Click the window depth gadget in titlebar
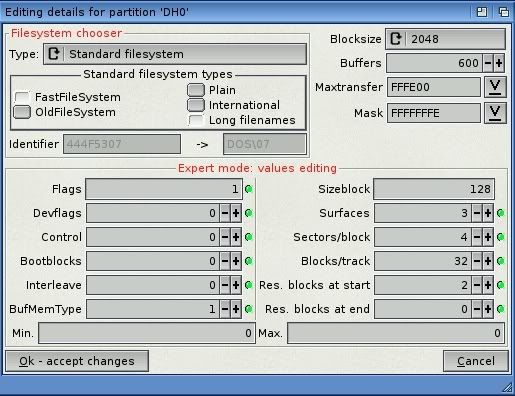The height and width of the screenshot is (396, 515). (x=503, y=12)
